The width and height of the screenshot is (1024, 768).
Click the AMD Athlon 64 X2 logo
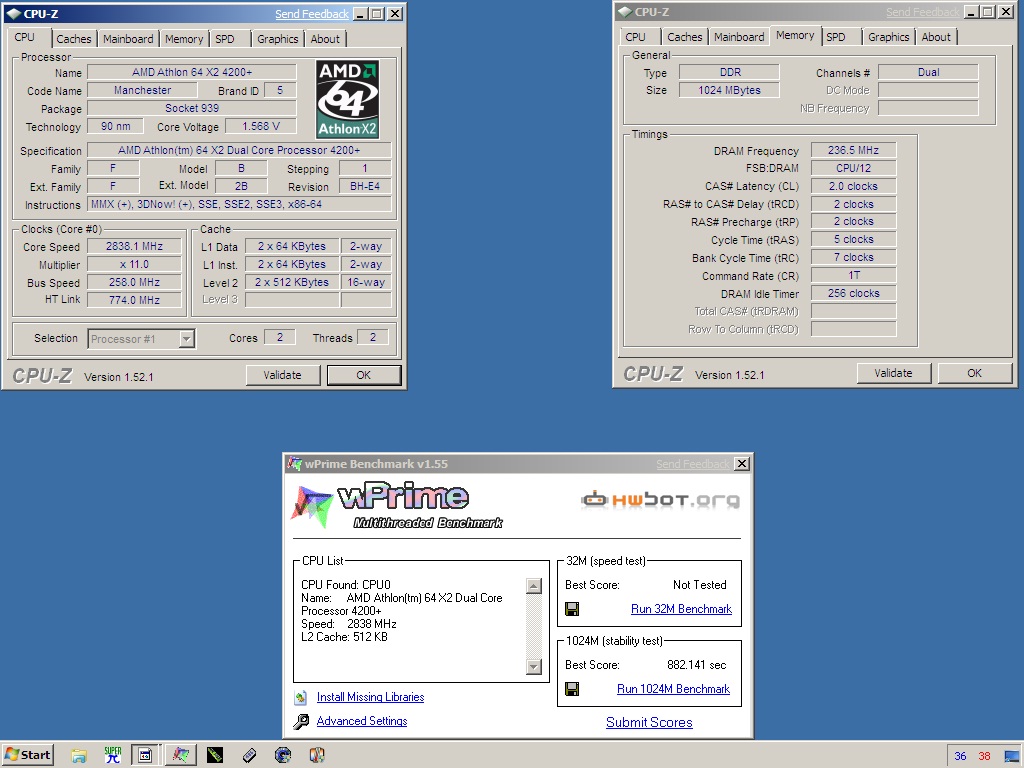[347, 99]
